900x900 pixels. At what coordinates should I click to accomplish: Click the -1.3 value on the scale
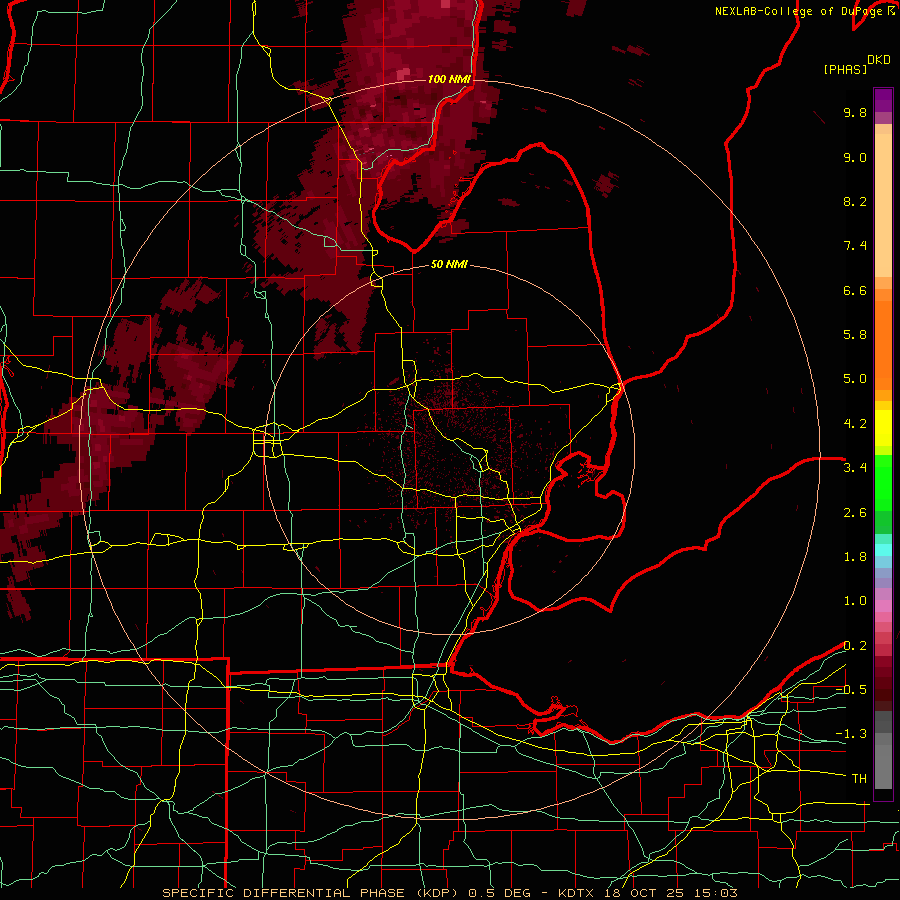(851, 734)
